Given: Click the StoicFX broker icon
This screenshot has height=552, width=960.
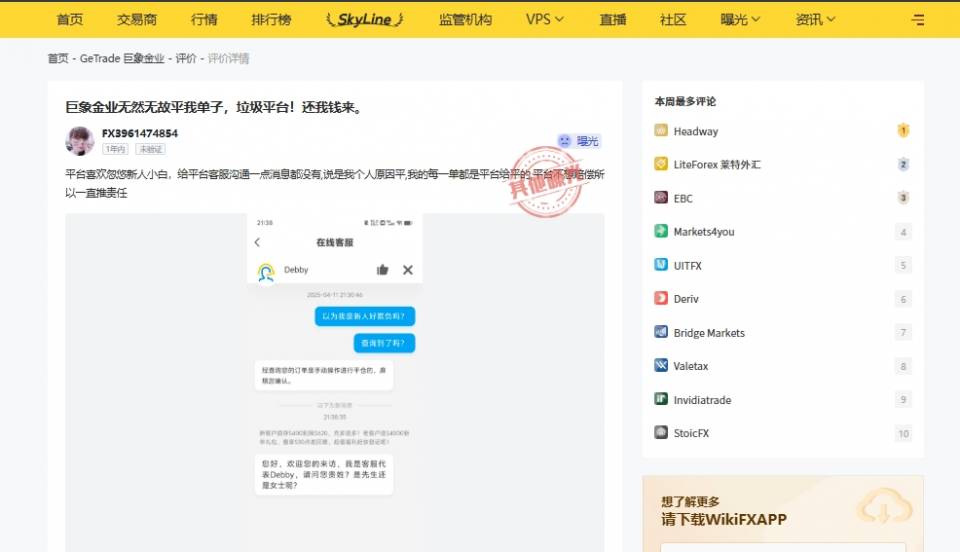Looking at the screenshot, I should tap(661, 432).
